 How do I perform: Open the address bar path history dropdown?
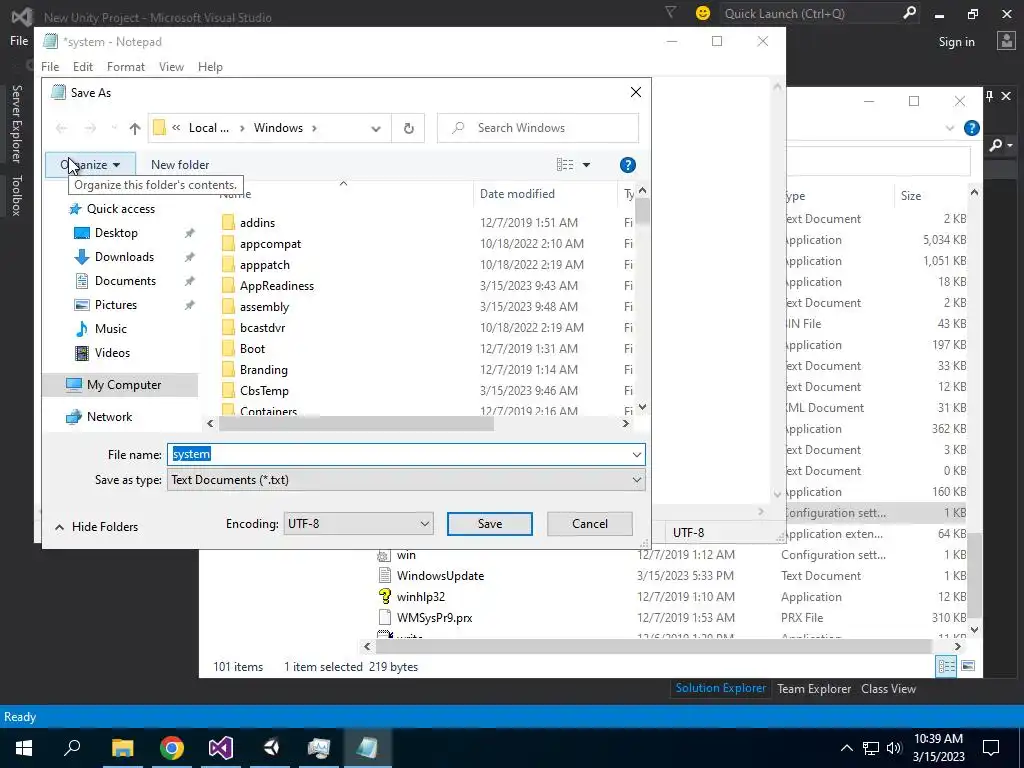(376, 129)
